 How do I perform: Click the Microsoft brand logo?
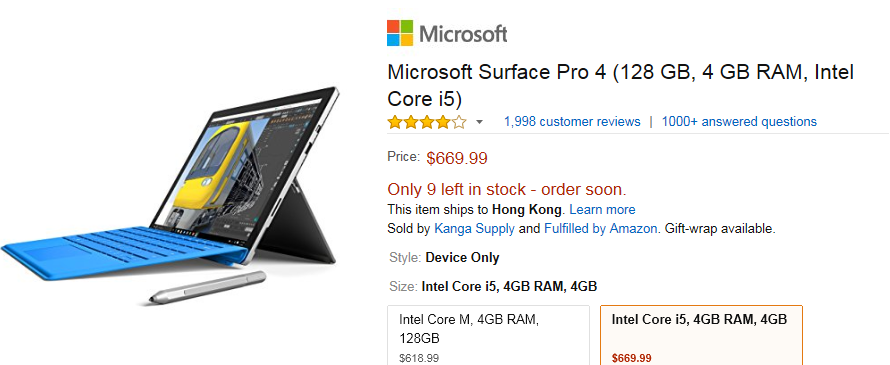tap(447, 33)
